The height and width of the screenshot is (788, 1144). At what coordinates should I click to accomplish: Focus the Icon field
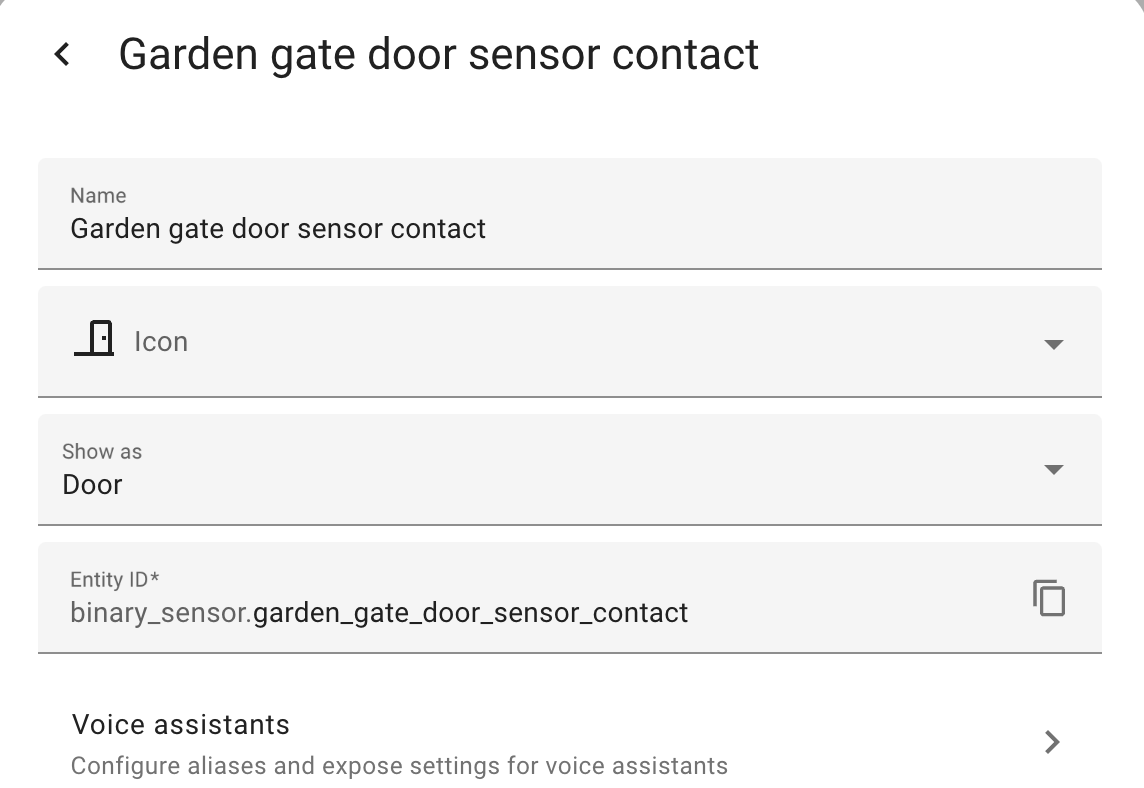pyautogui.click(x=500, y=341)
